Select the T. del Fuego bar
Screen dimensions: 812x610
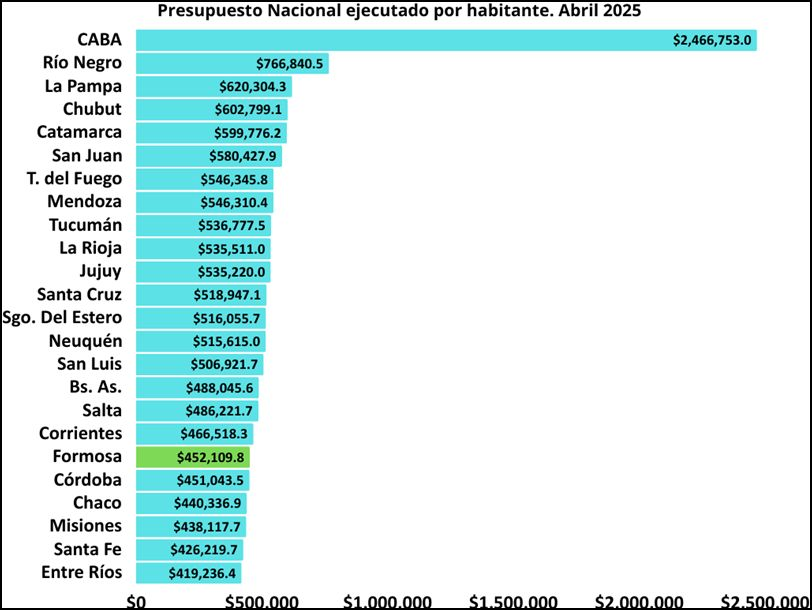205,179
